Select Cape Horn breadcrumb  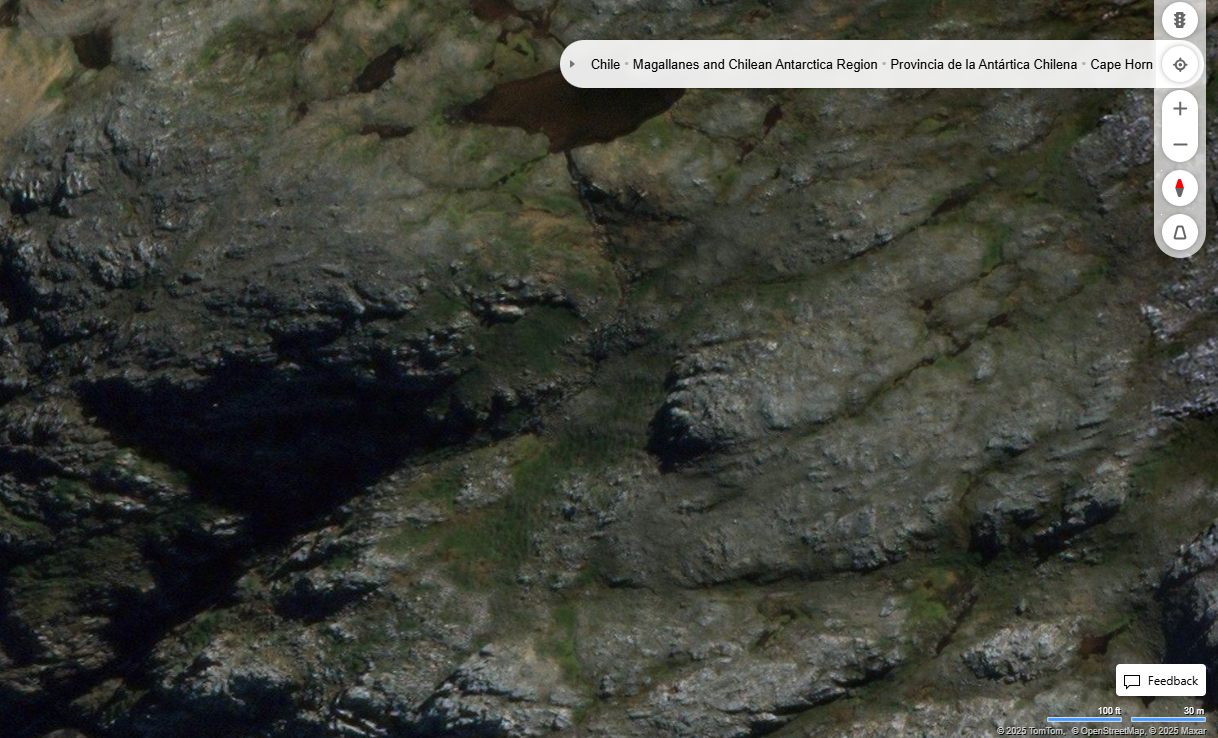coord(1121,64)
